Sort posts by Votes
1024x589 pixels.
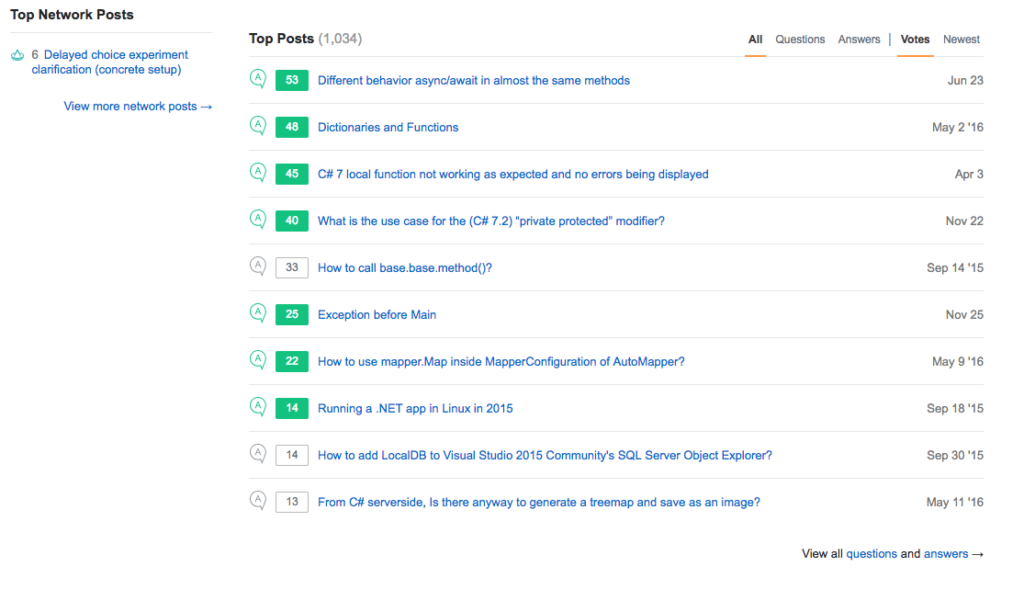tap(915, 40)
